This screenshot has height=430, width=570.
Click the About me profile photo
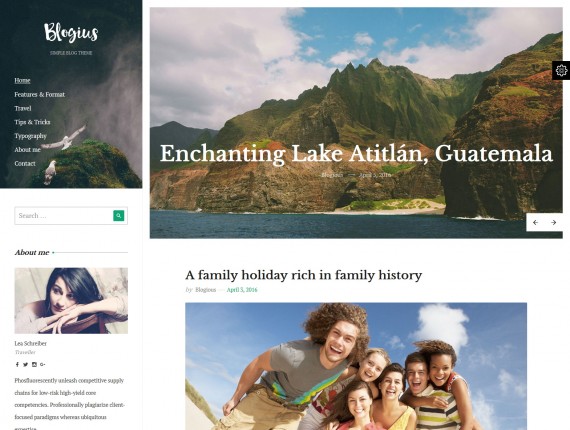[71, 301]
